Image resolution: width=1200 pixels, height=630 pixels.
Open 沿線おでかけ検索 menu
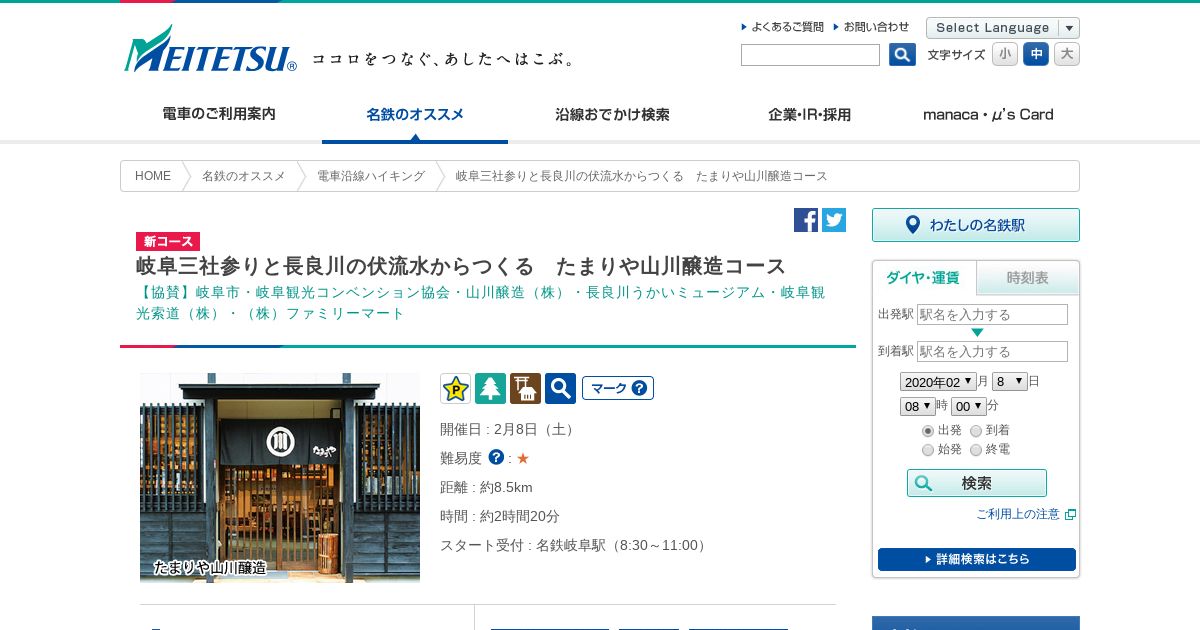pyautogui.click(x=612, y=114)
